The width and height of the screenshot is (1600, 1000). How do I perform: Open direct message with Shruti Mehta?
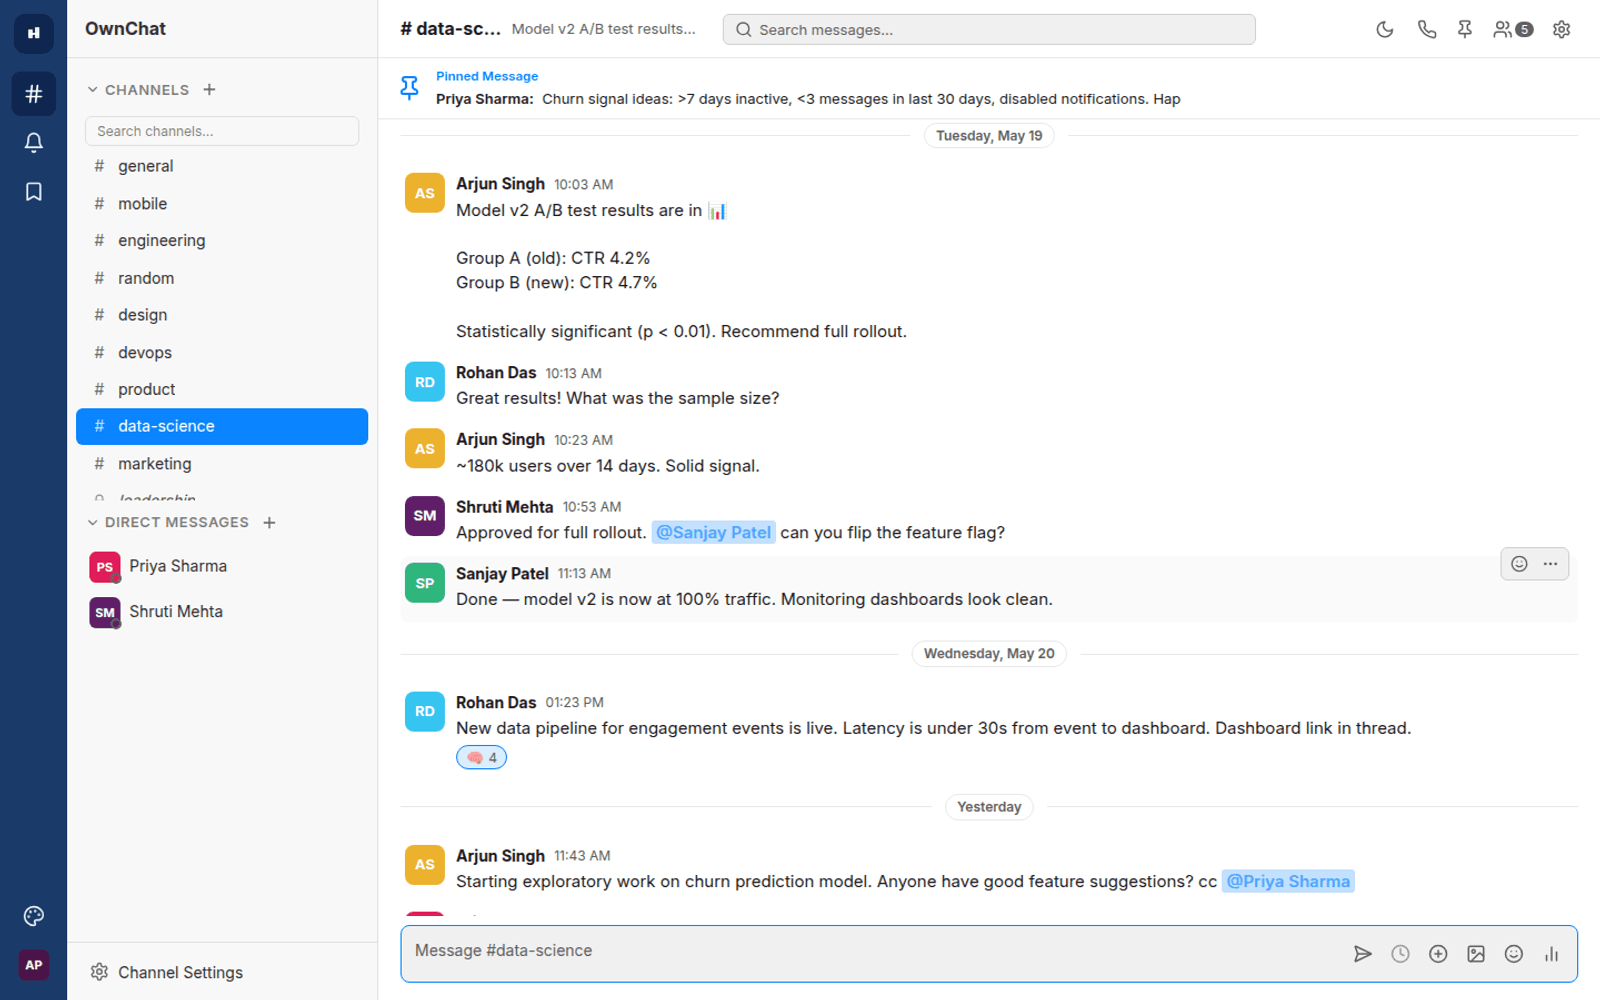[x=222, y=612]
